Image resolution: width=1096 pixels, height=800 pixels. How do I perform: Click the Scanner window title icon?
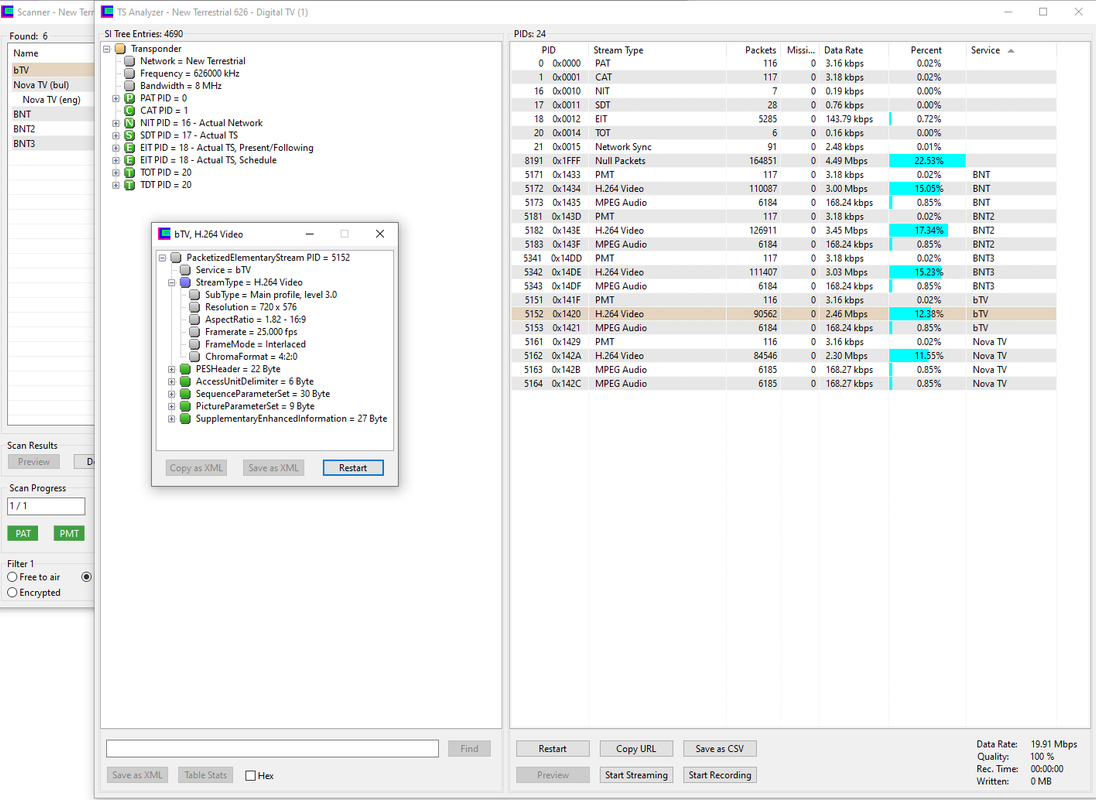click(x=7, y=12)
